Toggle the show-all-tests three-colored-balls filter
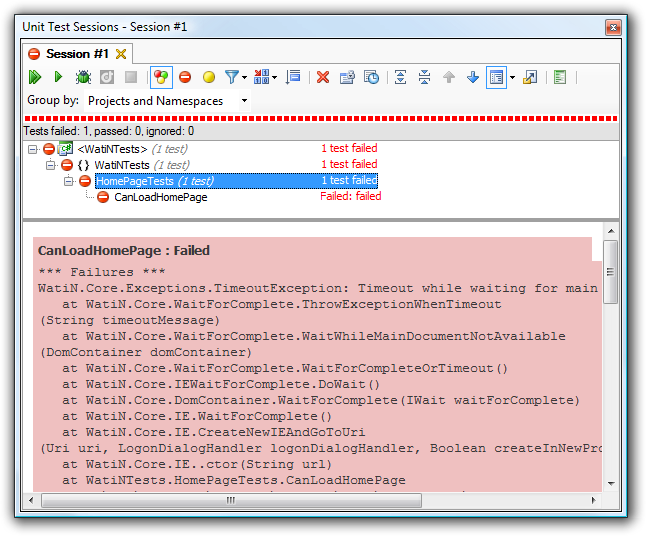This screenshot has height=536, width=646. click(161, 77)
